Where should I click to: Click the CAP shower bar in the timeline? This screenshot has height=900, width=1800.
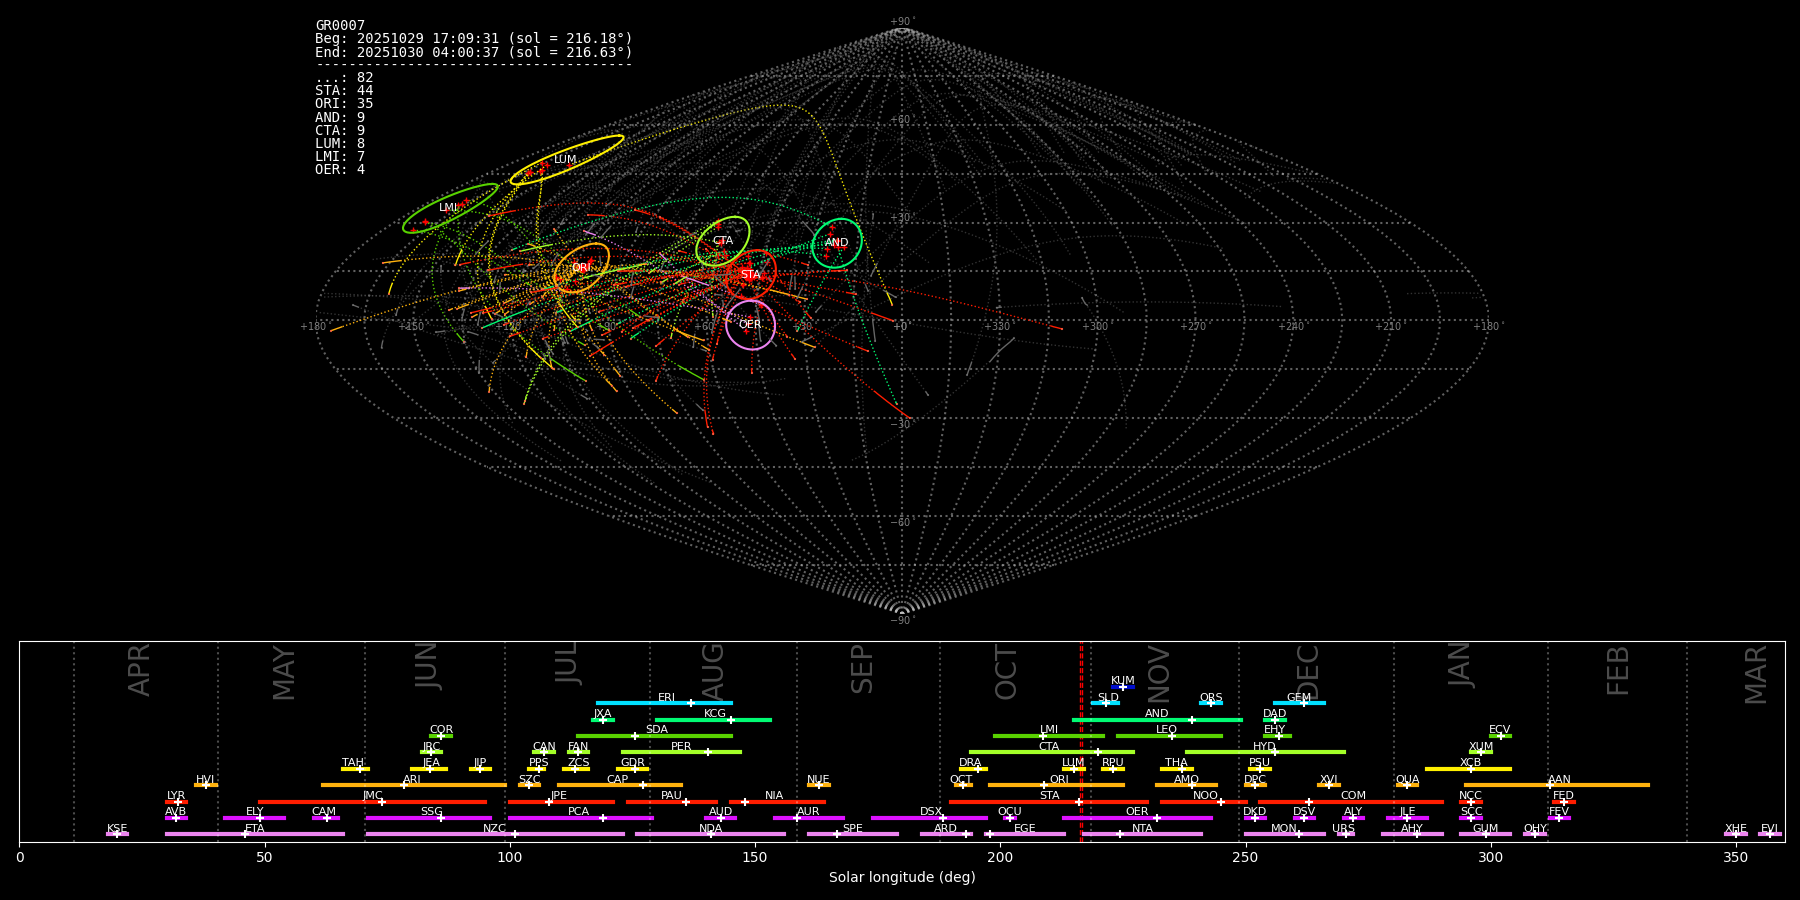pos(620,785)
